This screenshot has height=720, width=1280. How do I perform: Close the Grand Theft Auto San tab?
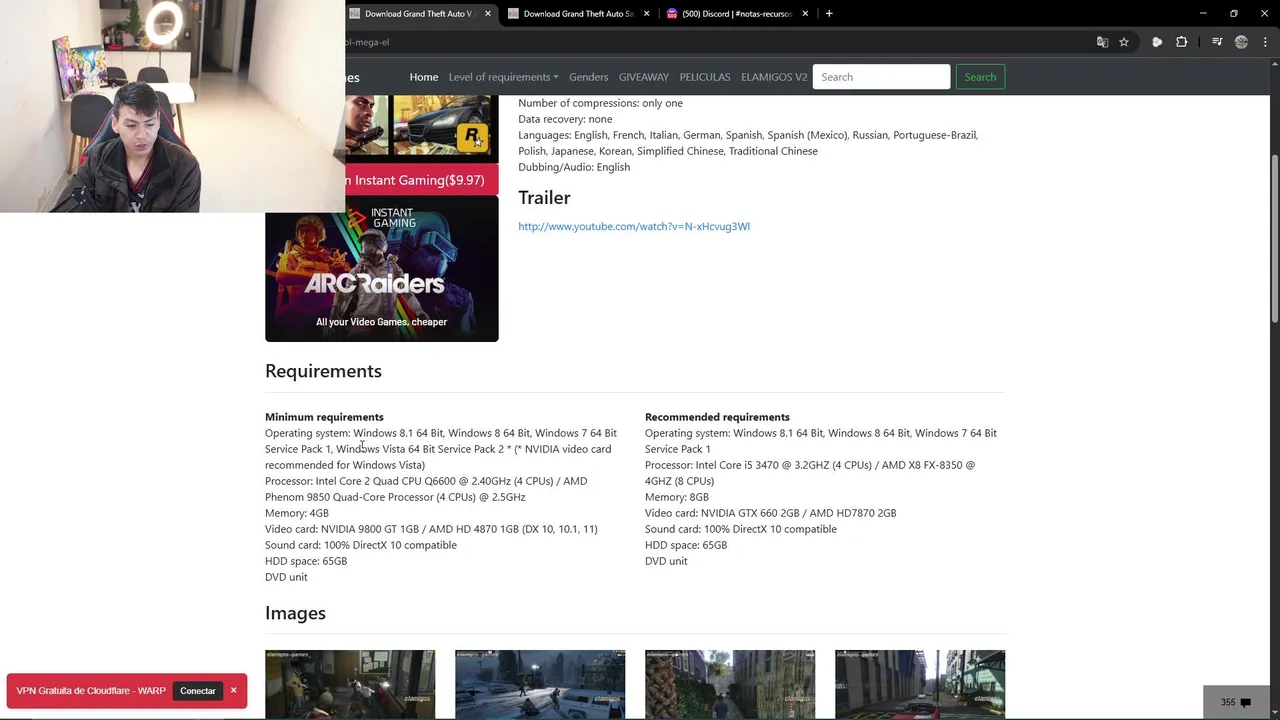pyautogui.click(x=646, y=14)
